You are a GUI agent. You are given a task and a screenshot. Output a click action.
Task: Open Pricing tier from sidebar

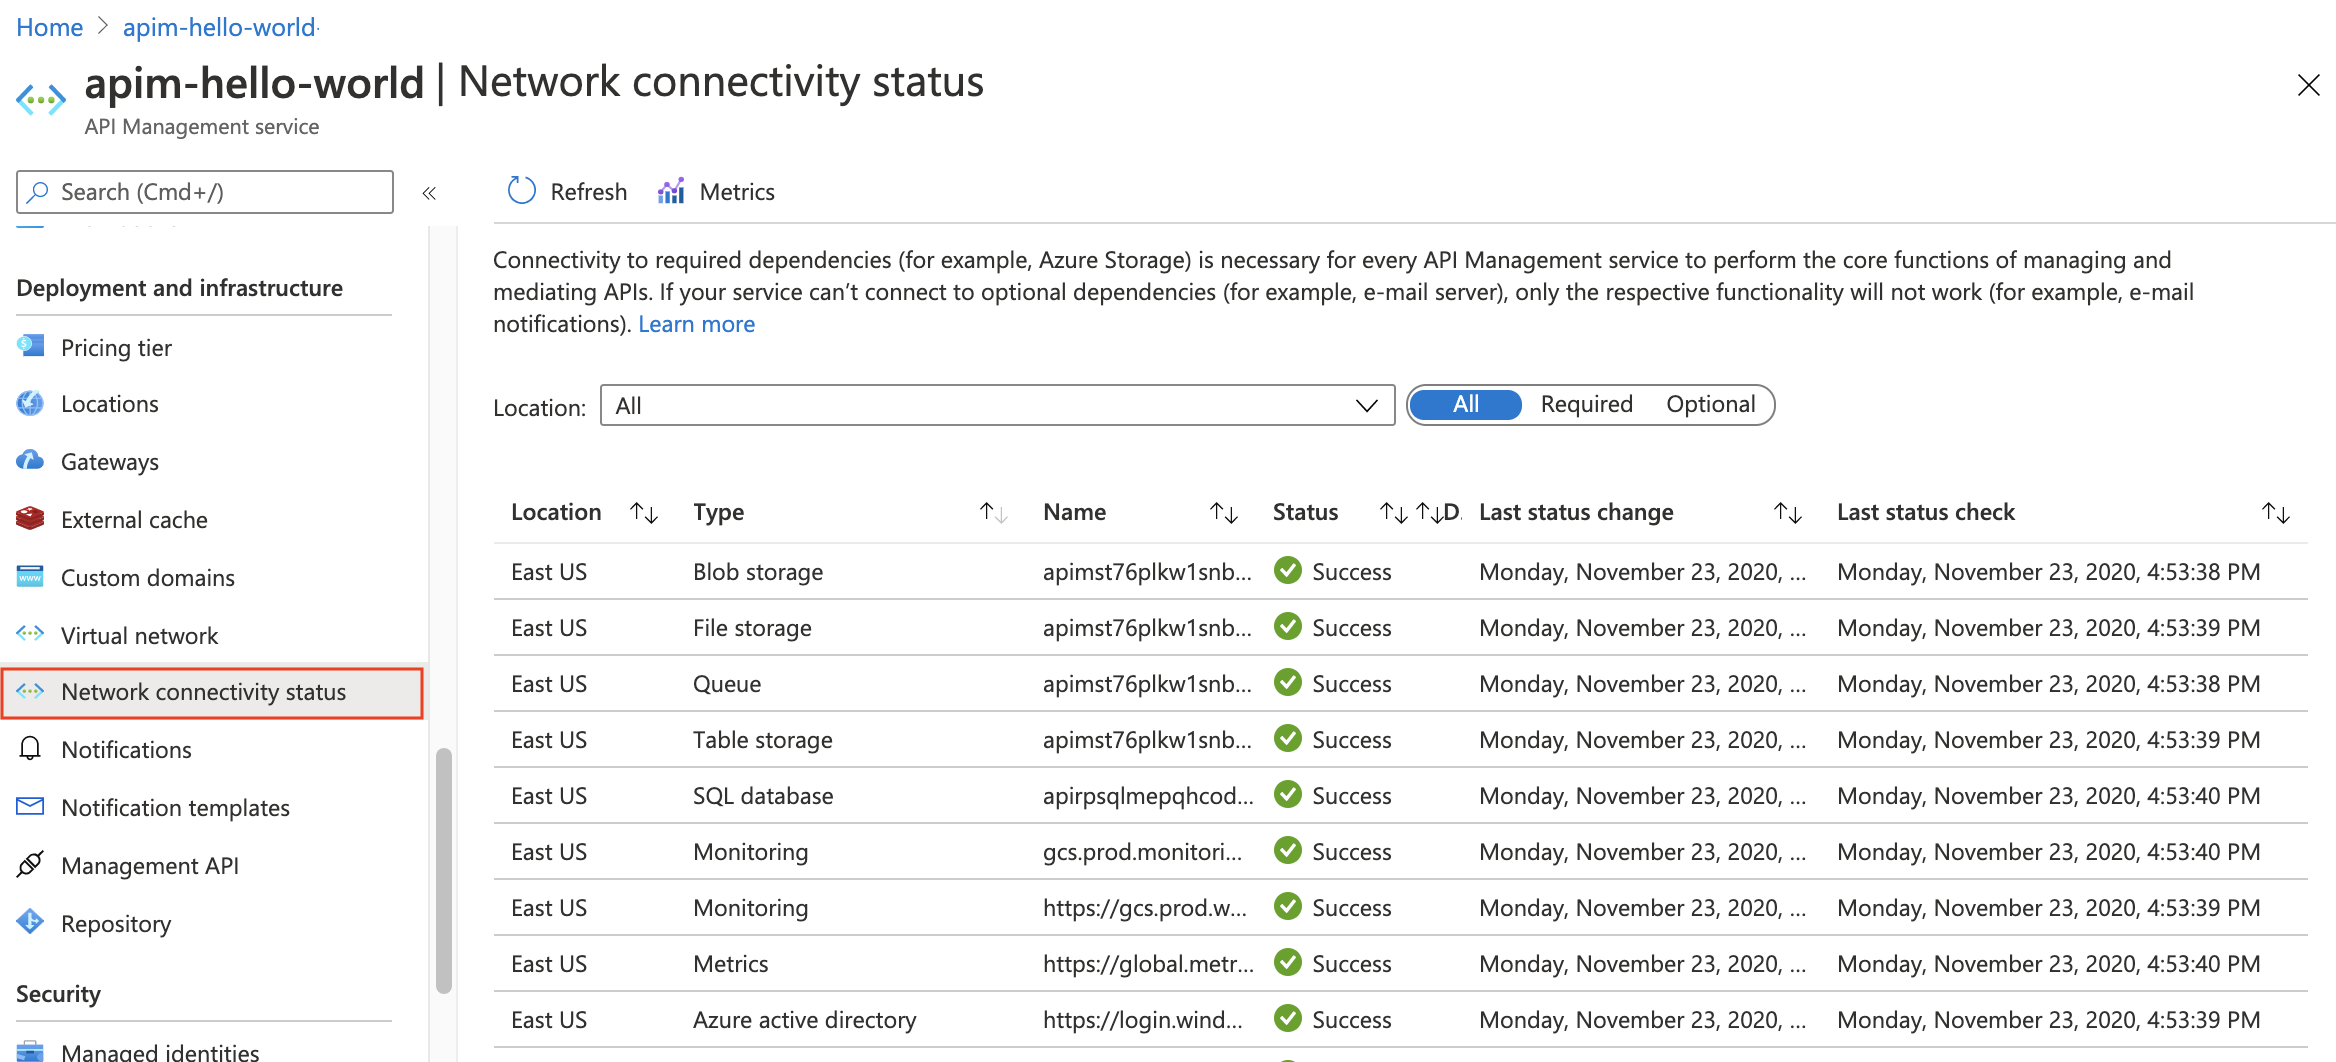point(116,347)
